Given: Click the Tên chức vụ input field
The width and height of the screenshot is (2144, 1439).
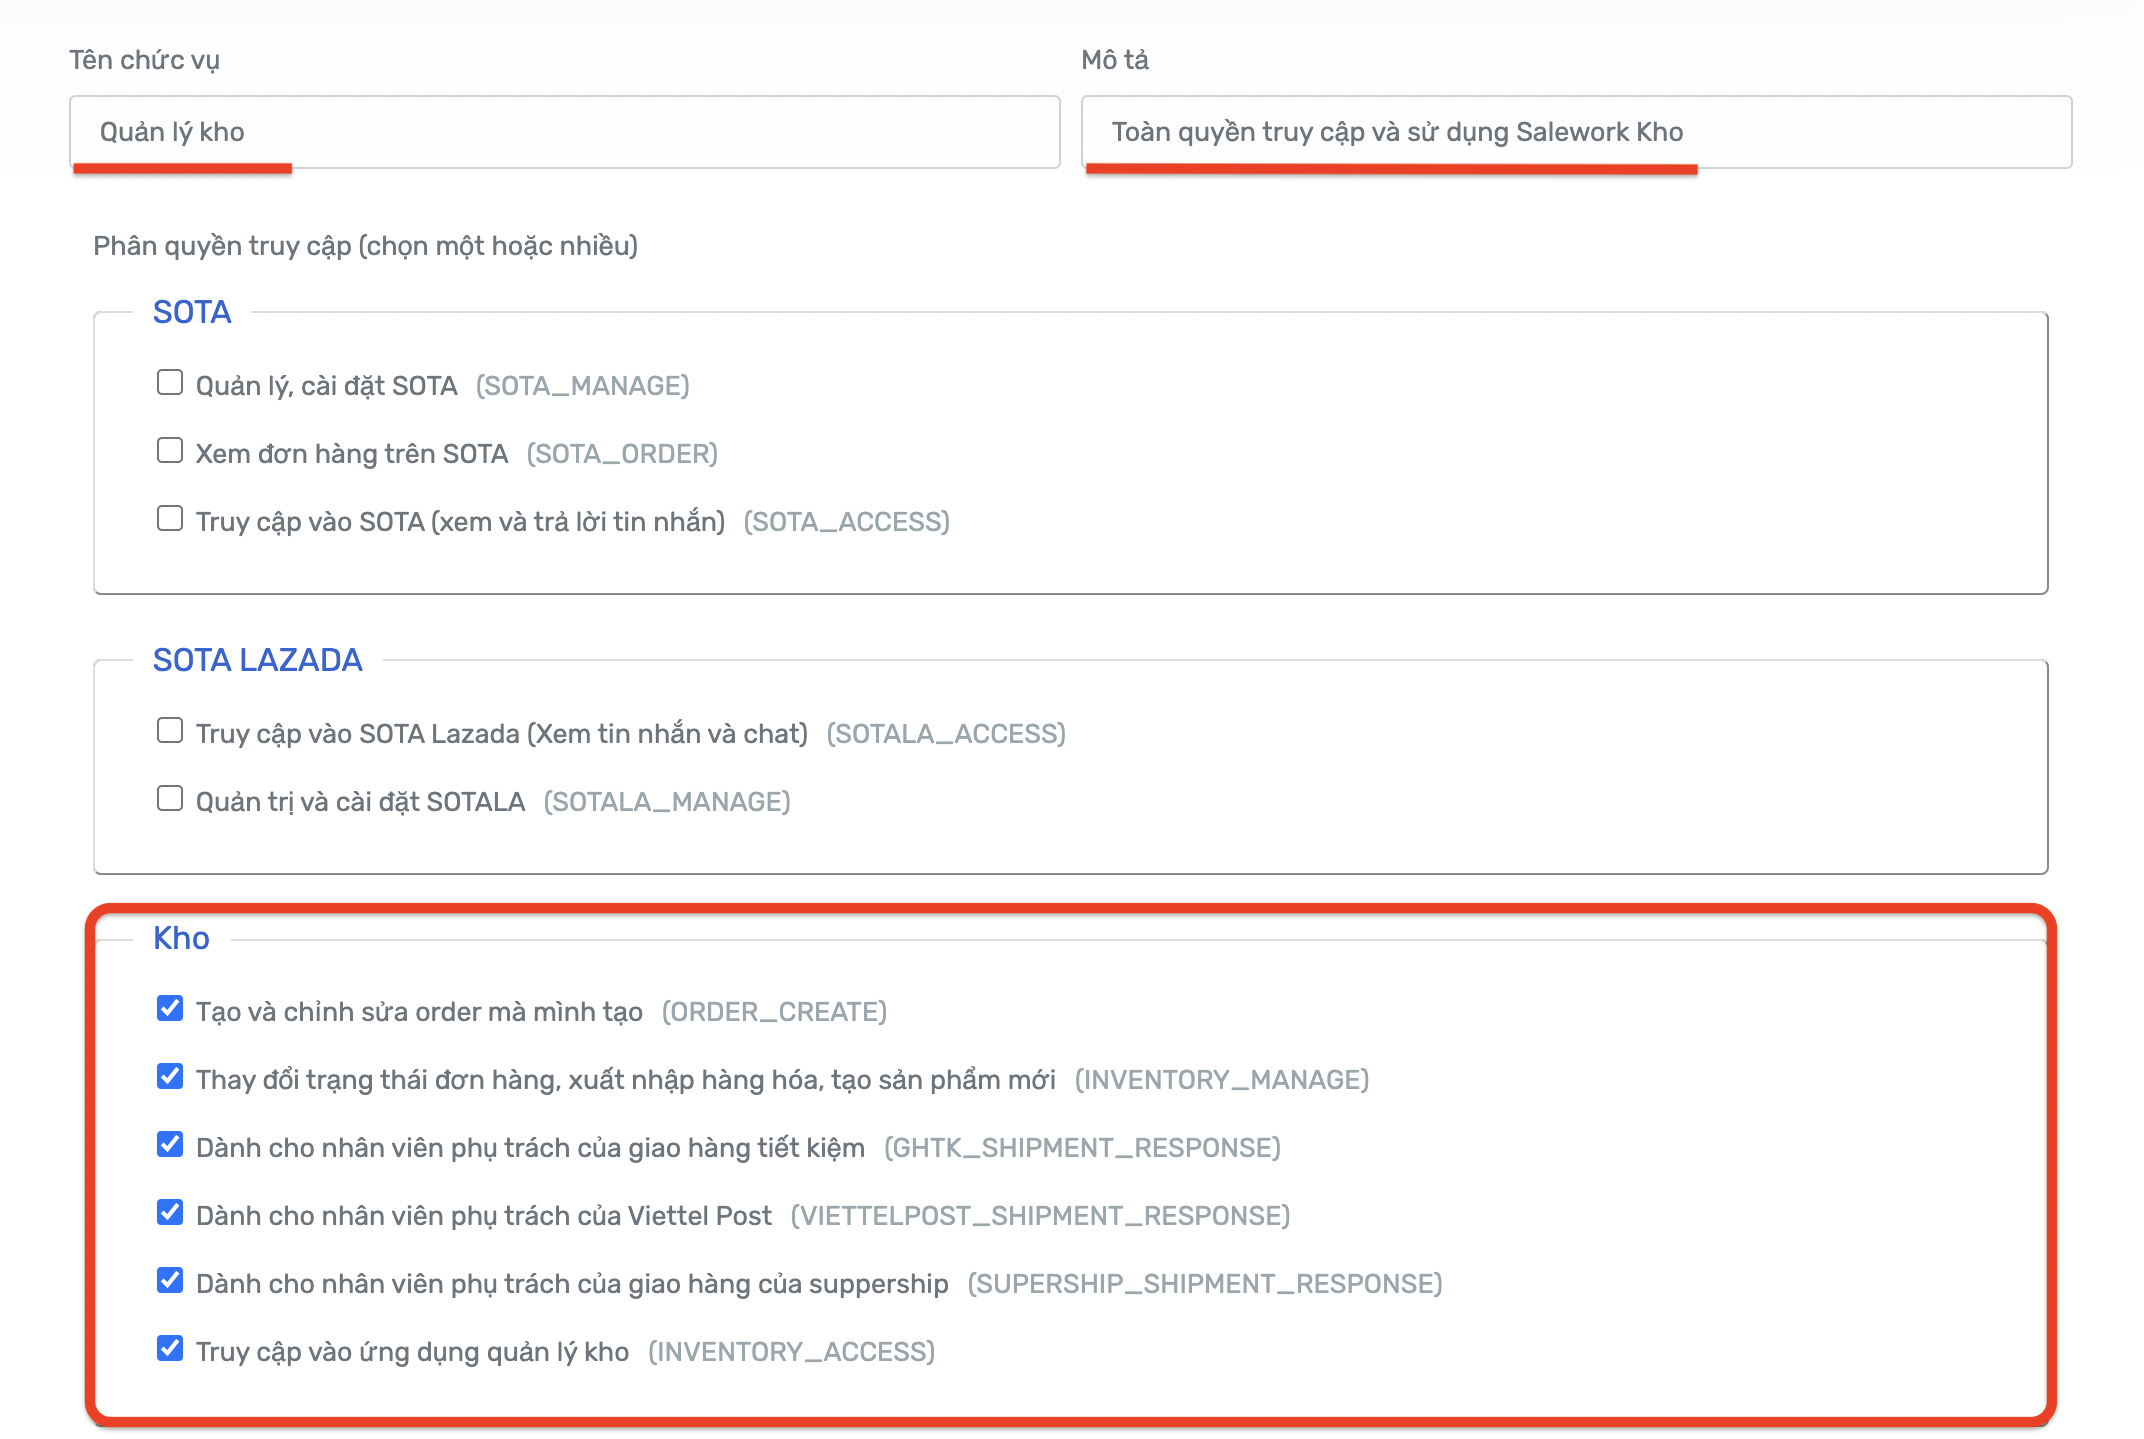Looking at the screenshot, I should point(564,132).
